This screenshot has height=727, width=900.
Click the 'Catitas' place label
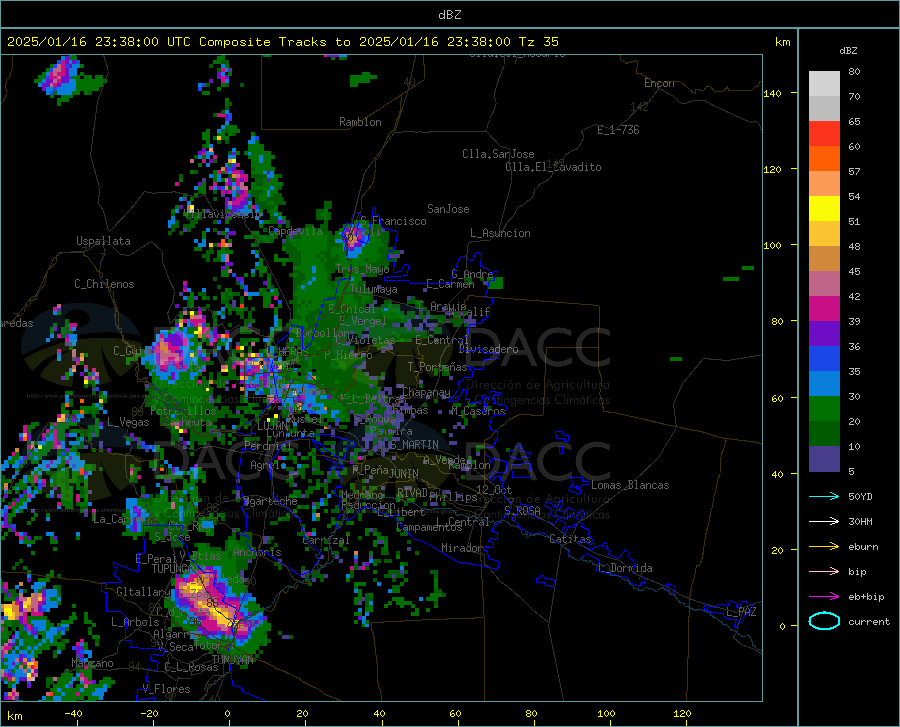570,539
